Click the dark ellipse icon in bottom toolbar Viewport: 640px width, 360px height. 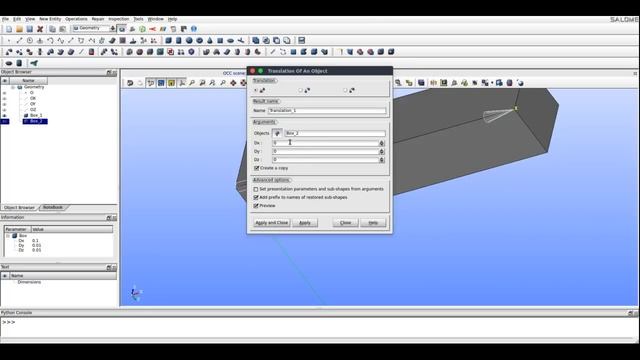click(9, 63)
